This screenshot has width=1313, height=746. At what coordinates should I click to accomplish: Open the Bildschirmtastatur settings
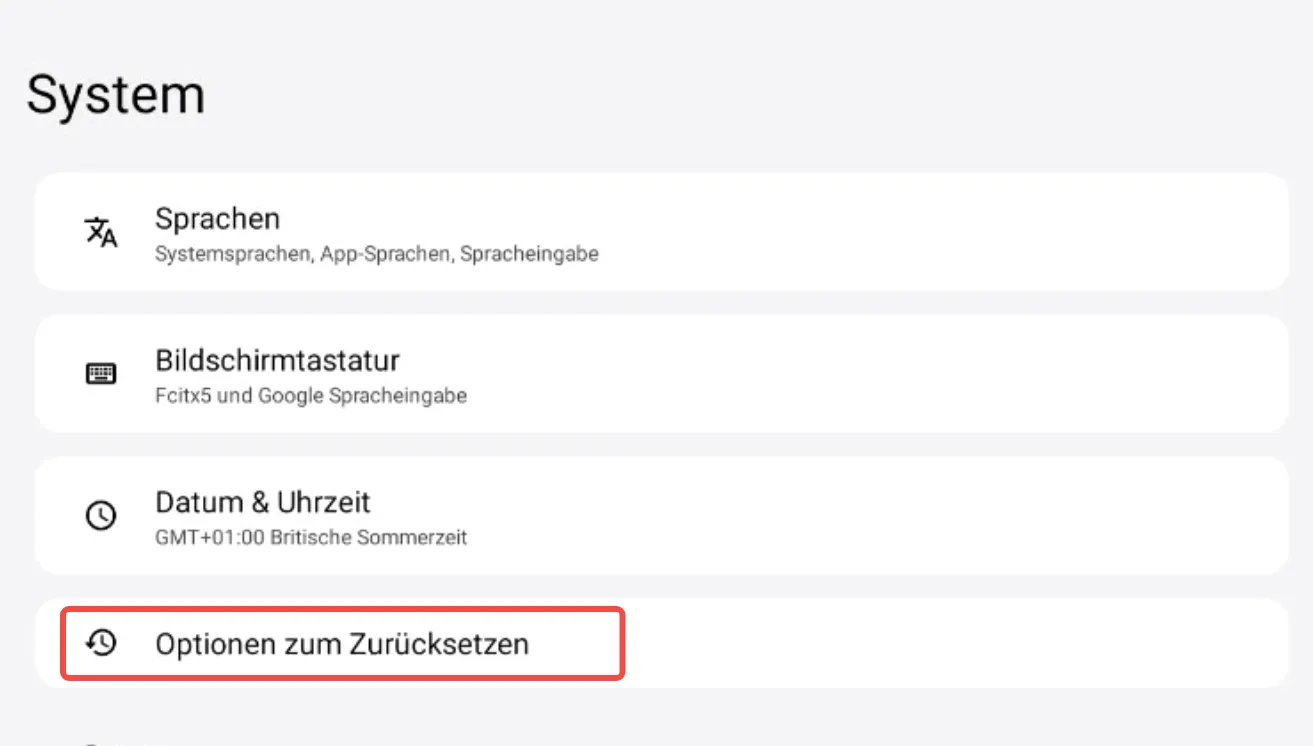pos(277,360)
